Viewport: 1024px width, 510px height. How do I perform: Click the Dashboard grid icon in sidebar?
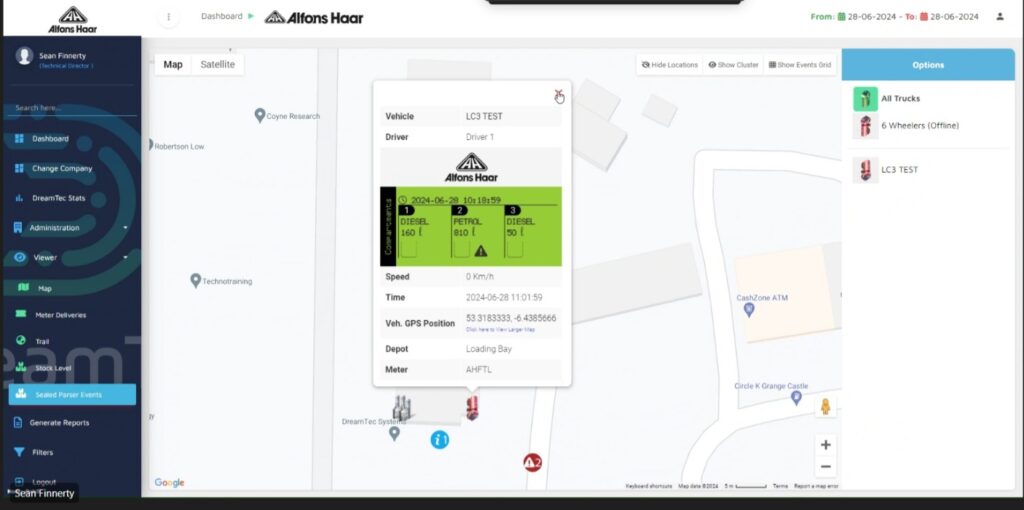click(19, 138)
